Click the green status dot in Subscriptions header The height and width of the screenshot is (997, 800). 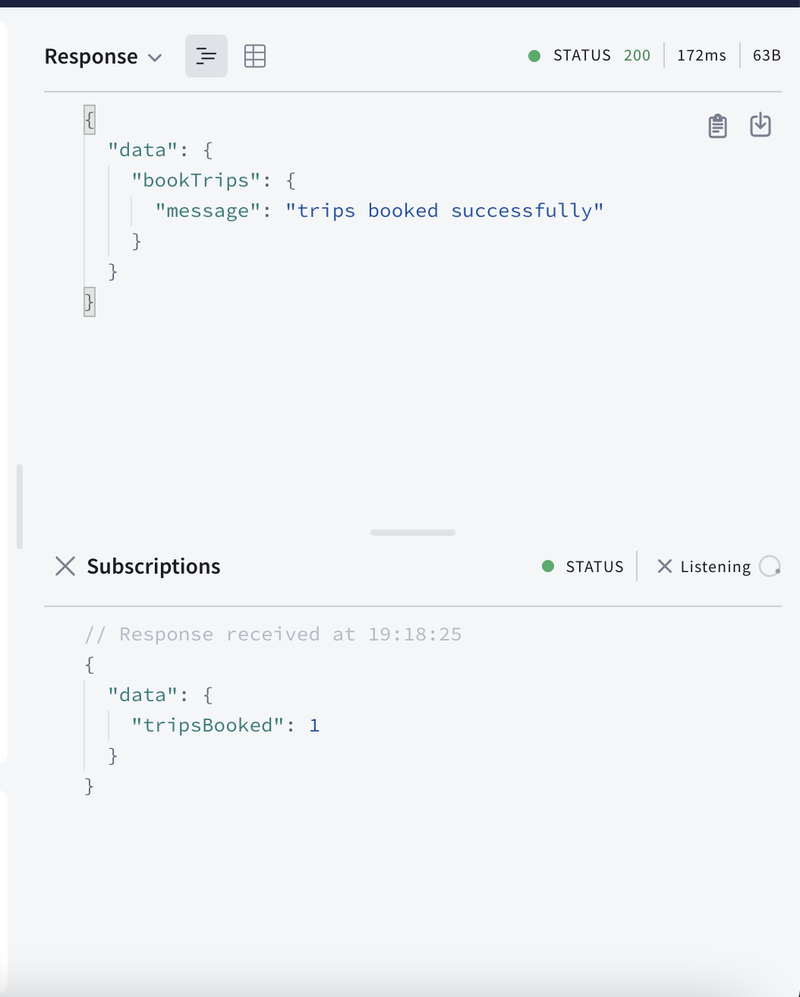547,566
